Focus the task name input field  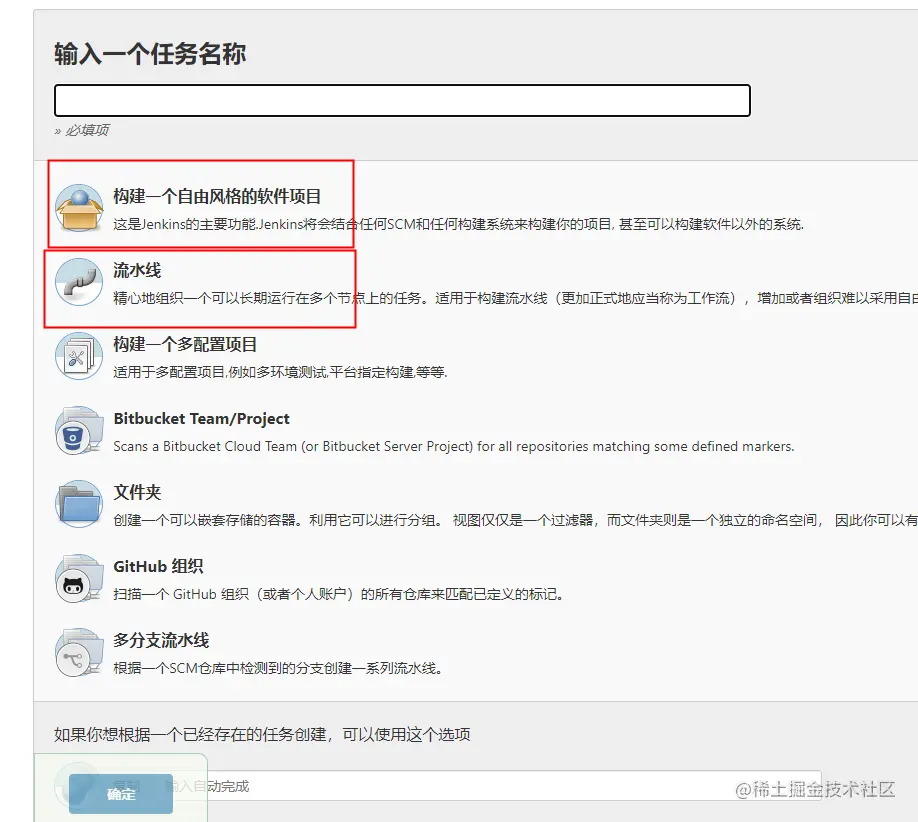[402, 100]
